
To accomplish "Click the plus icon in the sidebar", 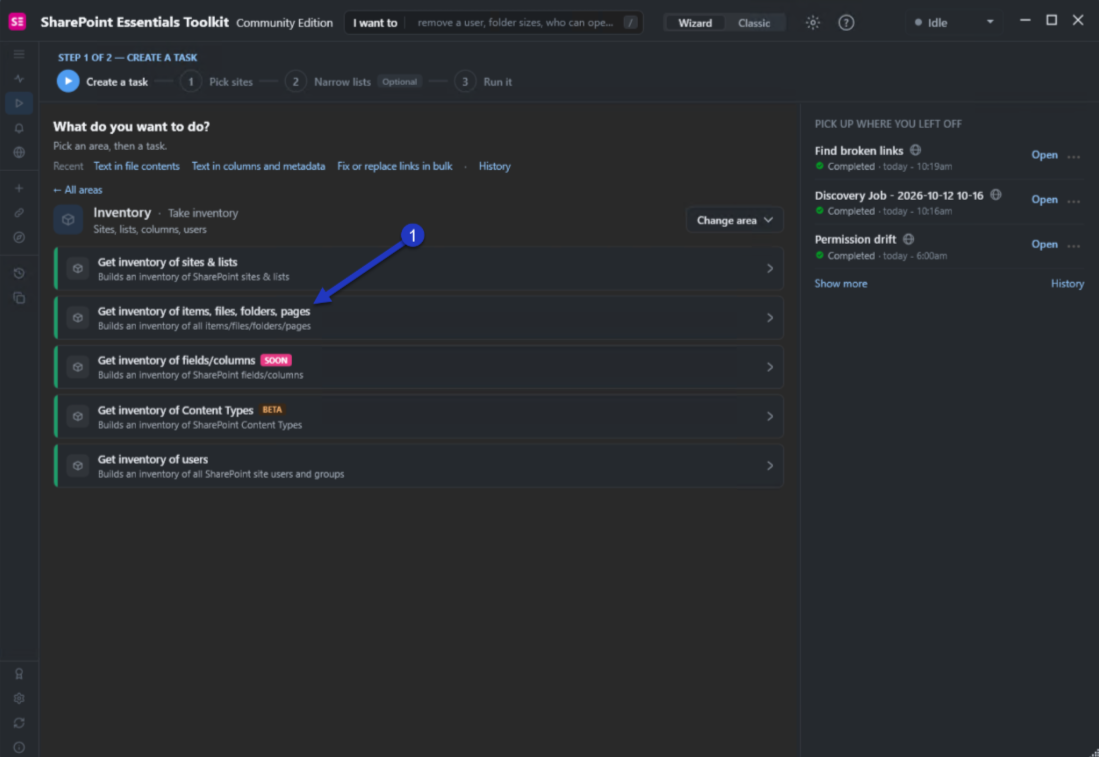I will point(19,188).
